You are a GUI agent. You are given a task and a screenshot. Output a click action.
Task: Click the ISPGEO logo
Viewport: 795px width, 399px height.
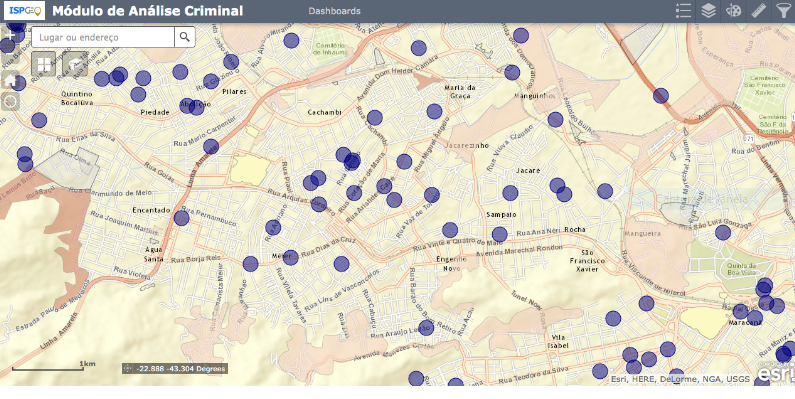tap(24, 11)
